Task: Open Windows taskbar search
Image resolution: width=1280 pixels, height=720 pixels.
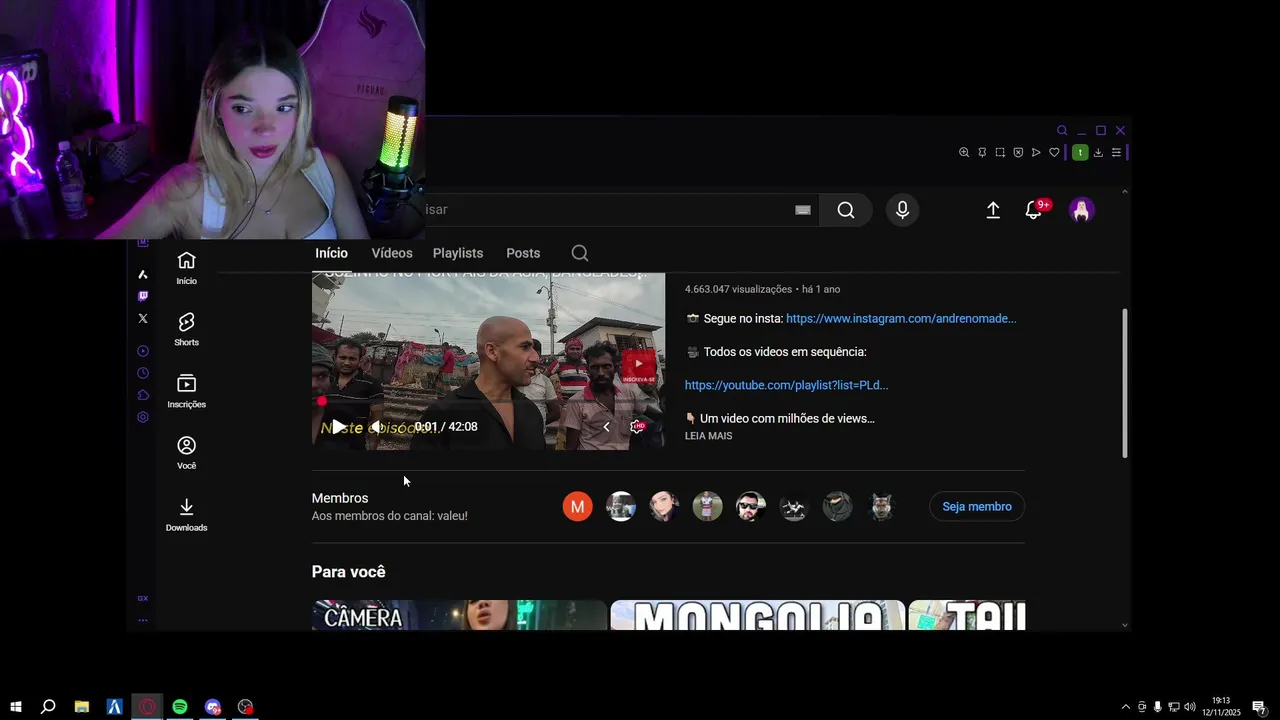Action: [48, 707]
